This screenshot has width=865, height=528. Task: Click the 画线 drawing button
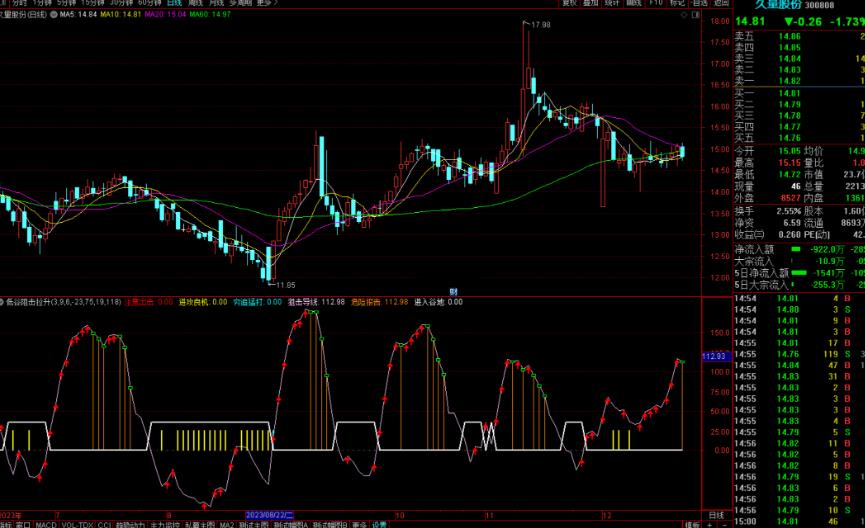coord(634,3)
